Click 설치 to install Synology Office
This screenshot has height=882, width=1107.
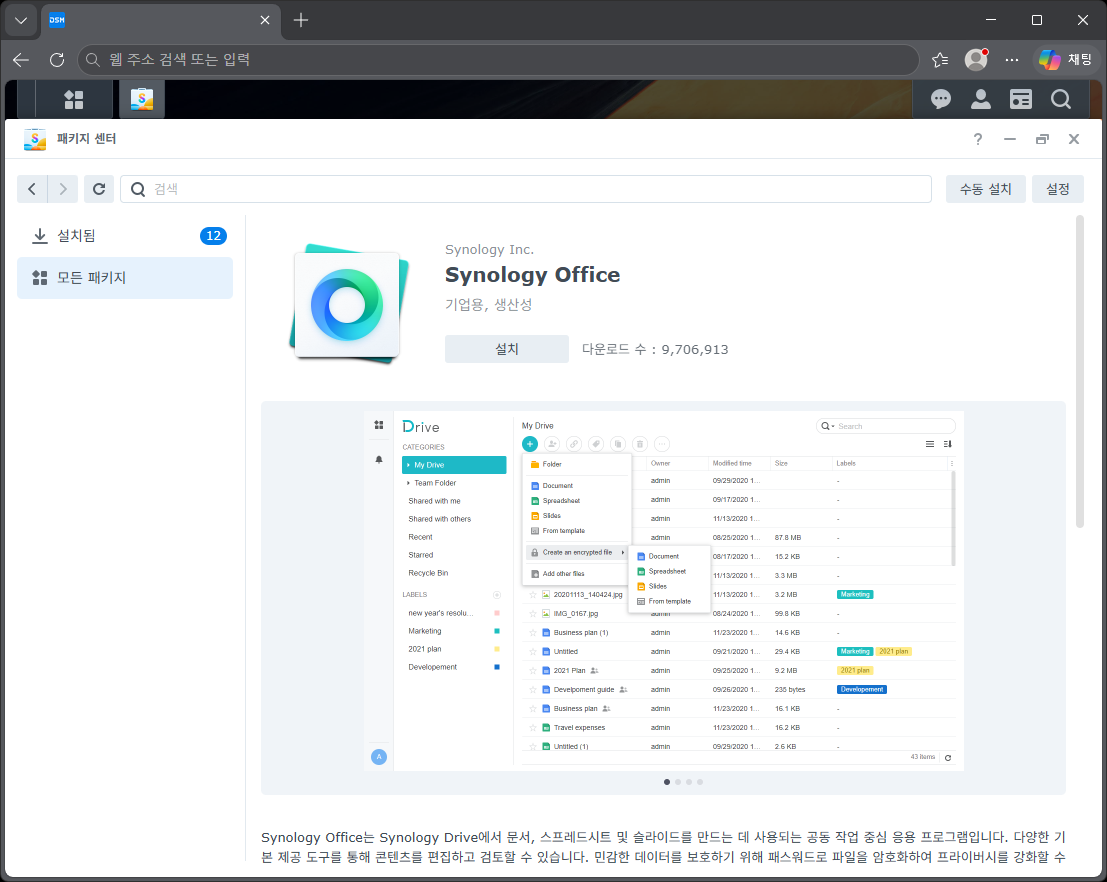507,349
